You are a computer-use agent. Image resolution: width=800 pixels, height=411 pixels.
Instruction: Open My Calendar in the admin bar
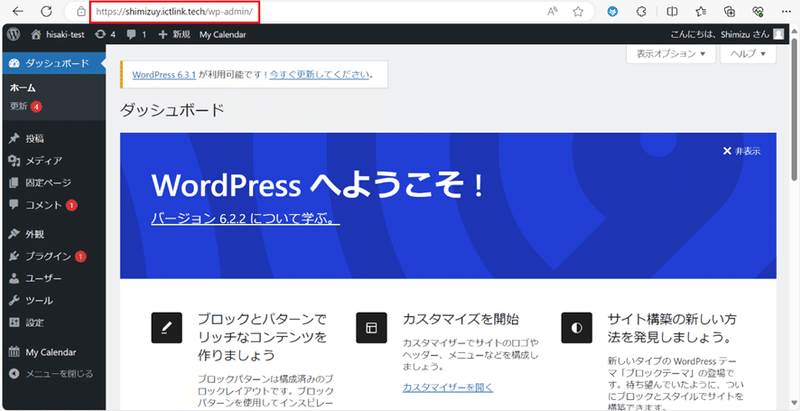(222, 34)
